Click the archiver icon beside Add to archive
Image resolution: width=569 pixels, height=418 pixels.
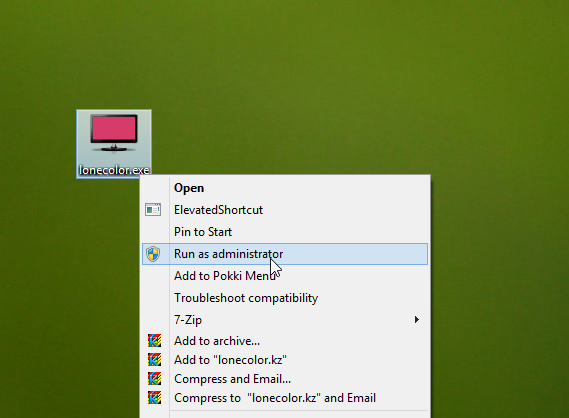(x=154, y=341)
